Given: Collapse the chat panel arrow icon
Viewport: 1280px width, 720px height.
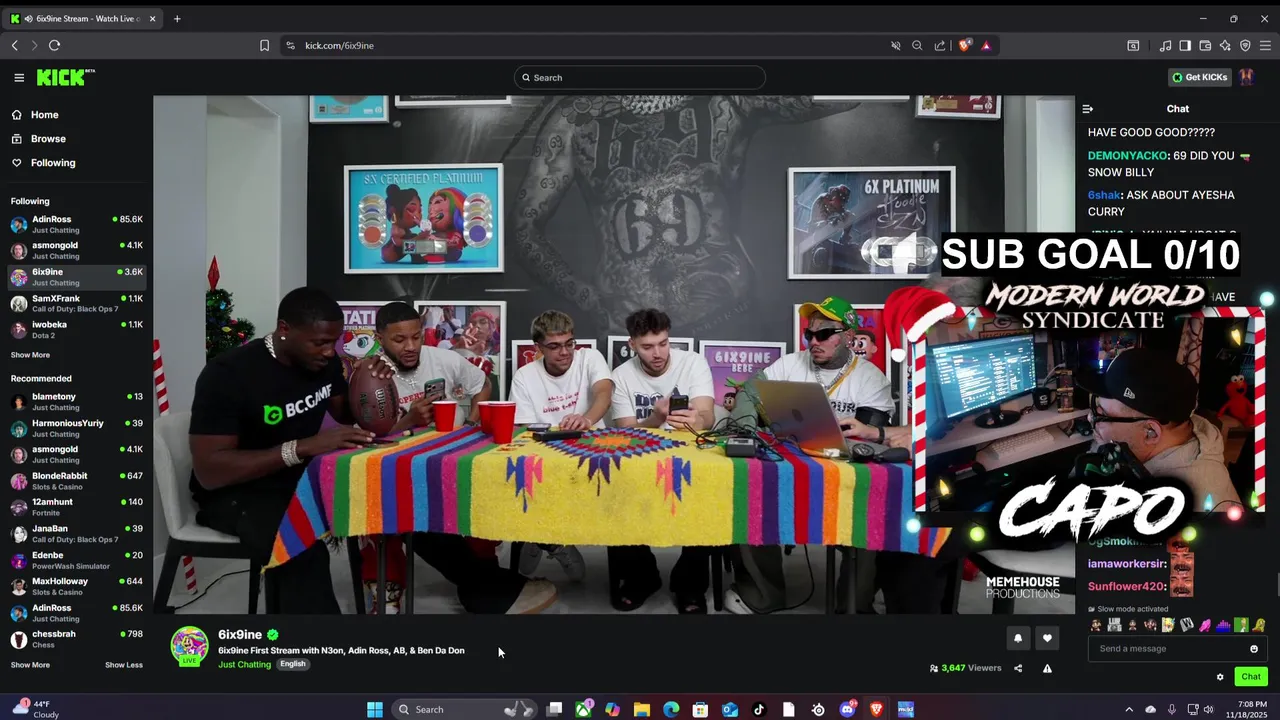Looking at the screenshot, I should 1088,109.
